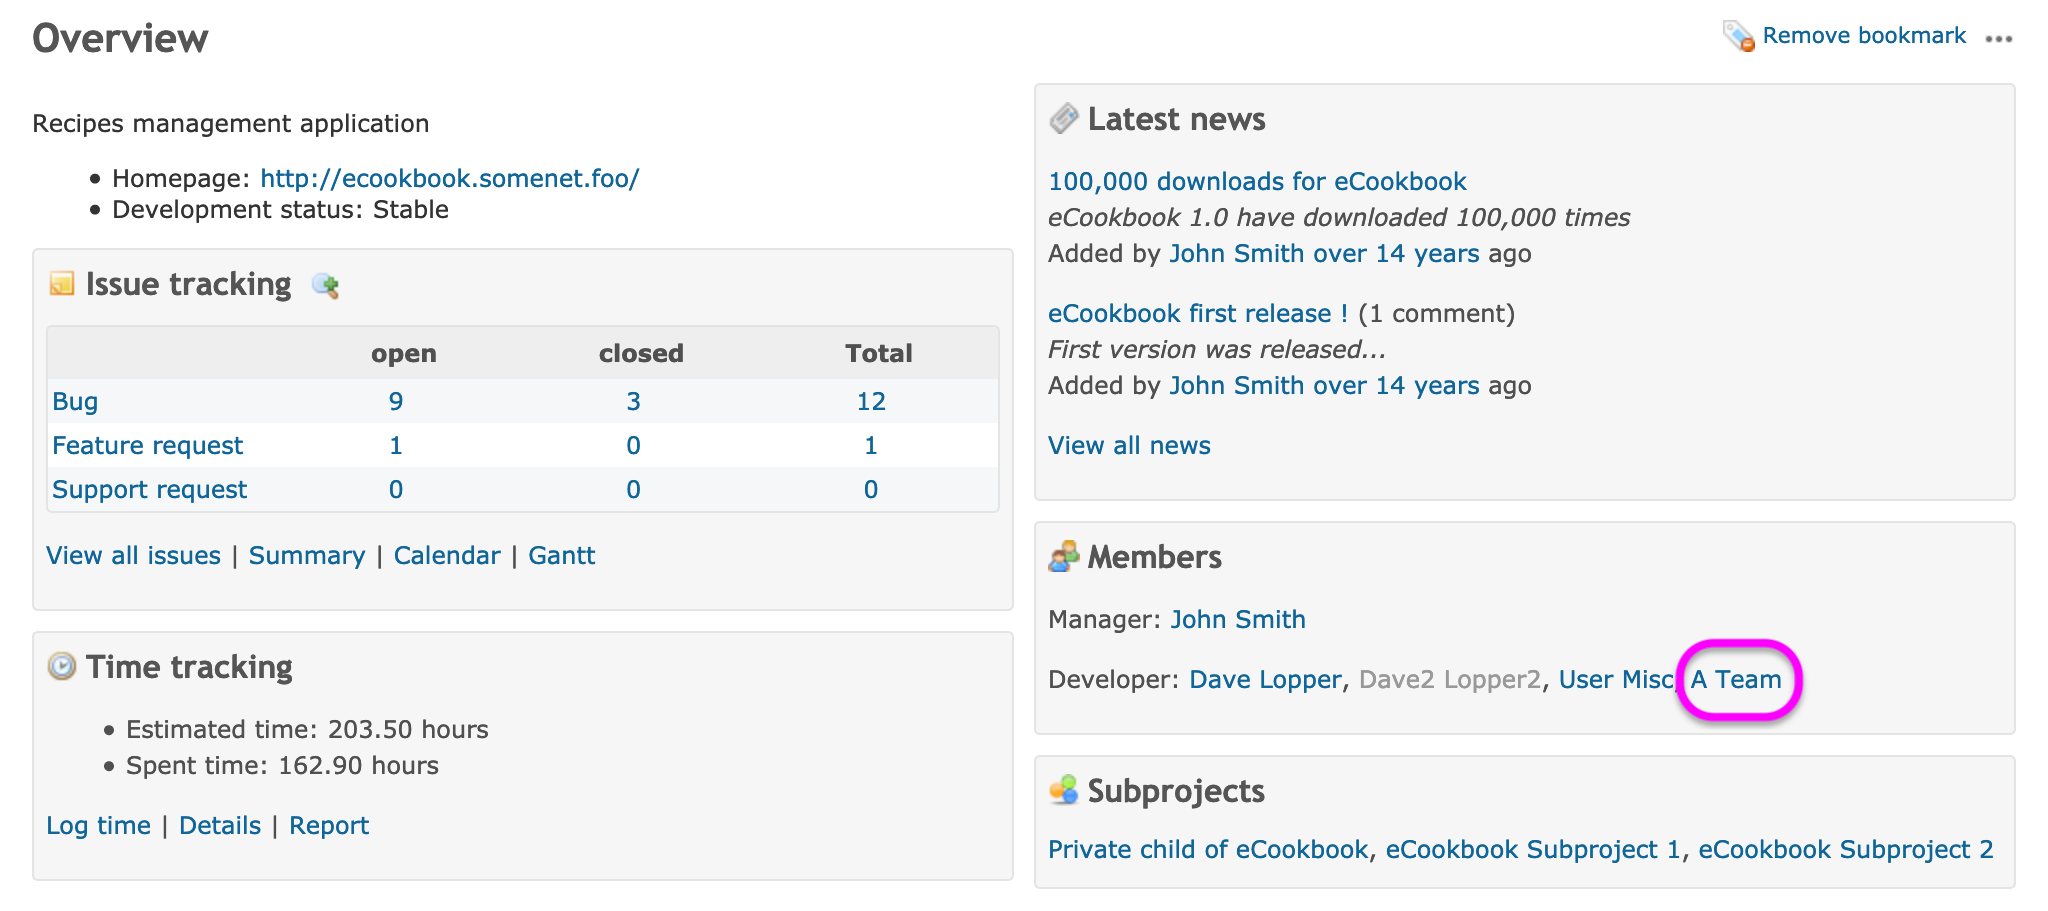Open User Misc developer profile
Screen dimensions: 2048x911
1616,679
